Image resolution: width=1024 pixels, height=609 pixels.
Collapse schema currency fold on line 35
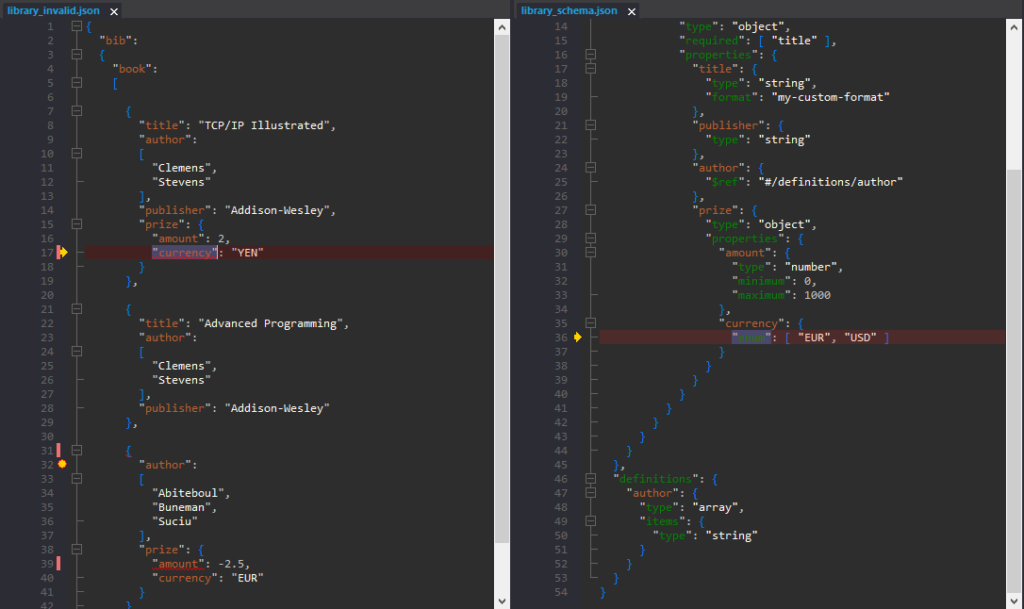pyautogui.click(x=590, y=323)
